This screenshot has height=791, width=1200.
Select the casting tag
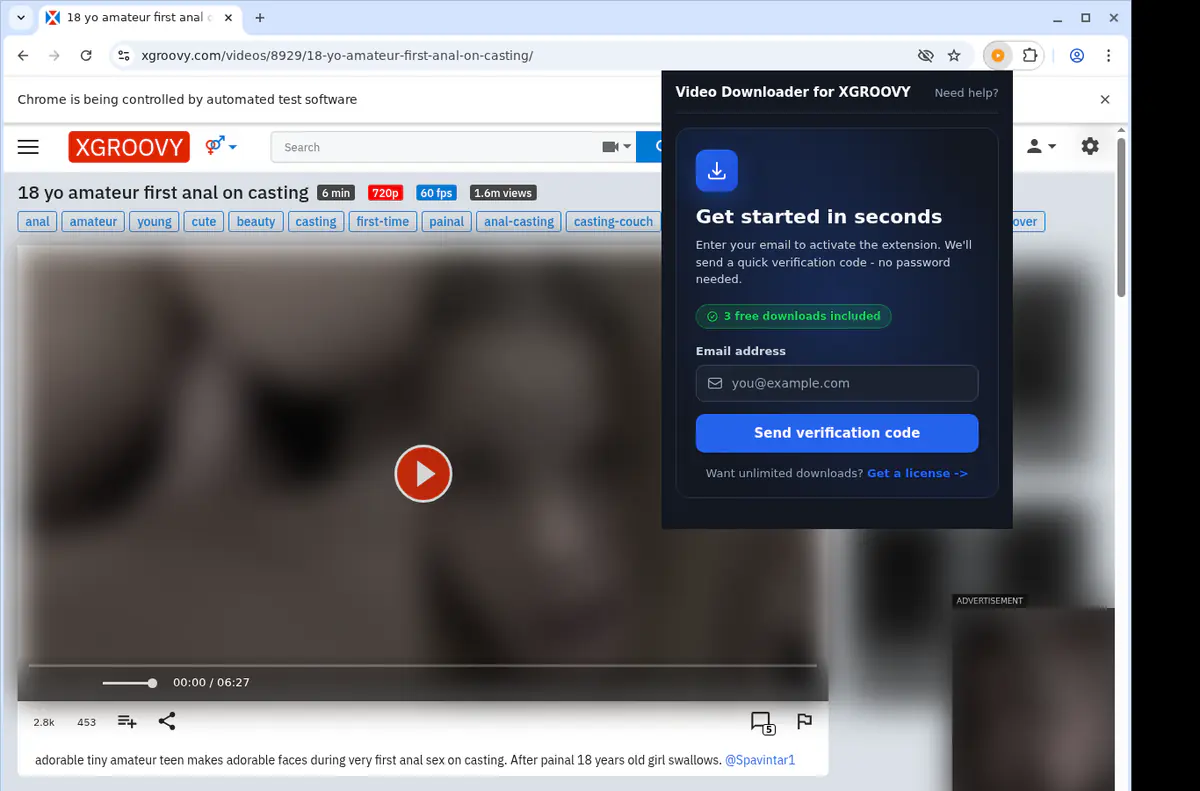316,222
